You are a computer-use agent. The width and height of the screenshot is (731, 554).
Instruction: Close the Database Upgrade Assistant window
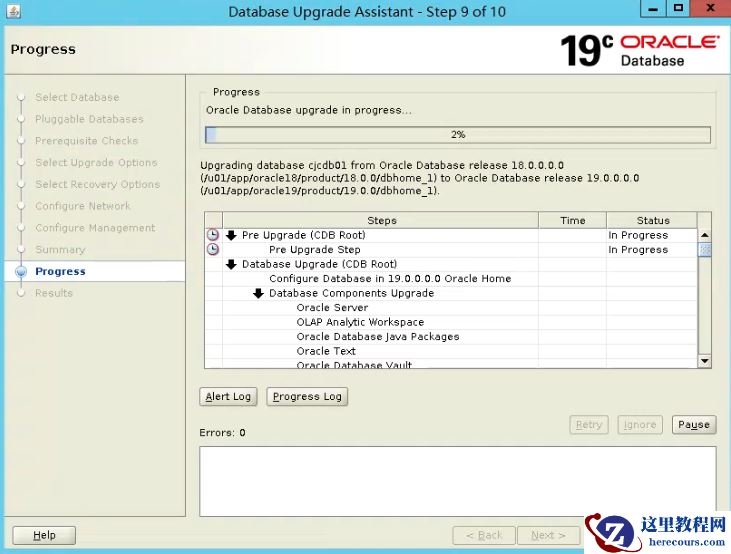coord(710,9)
